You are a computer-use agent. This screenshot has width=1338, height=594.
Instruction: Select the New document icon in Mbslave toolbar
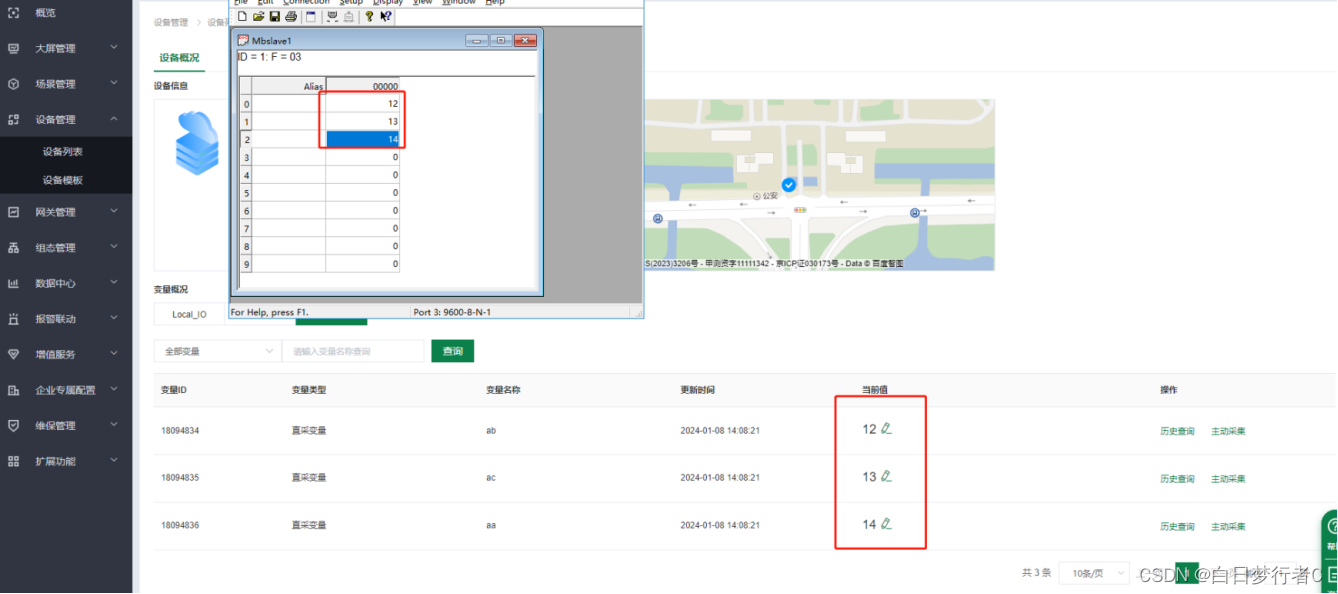[x=242, y=16]
